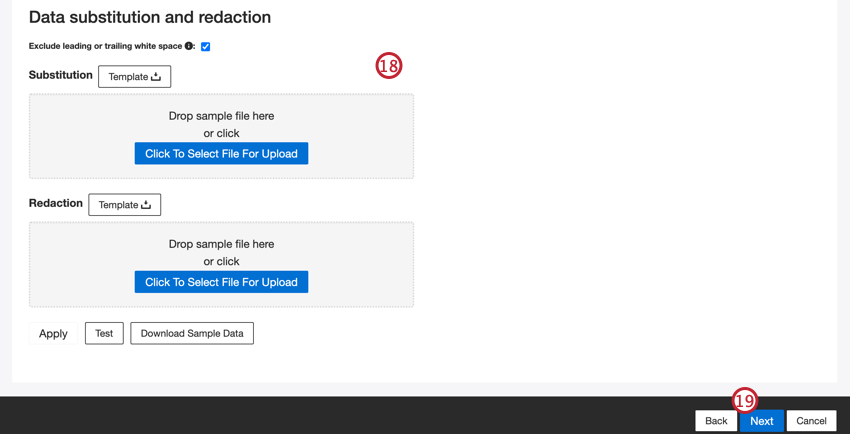This screenshot has height=434, width=850.
Task: Go Back to the previous step
Action: [716, 421]
